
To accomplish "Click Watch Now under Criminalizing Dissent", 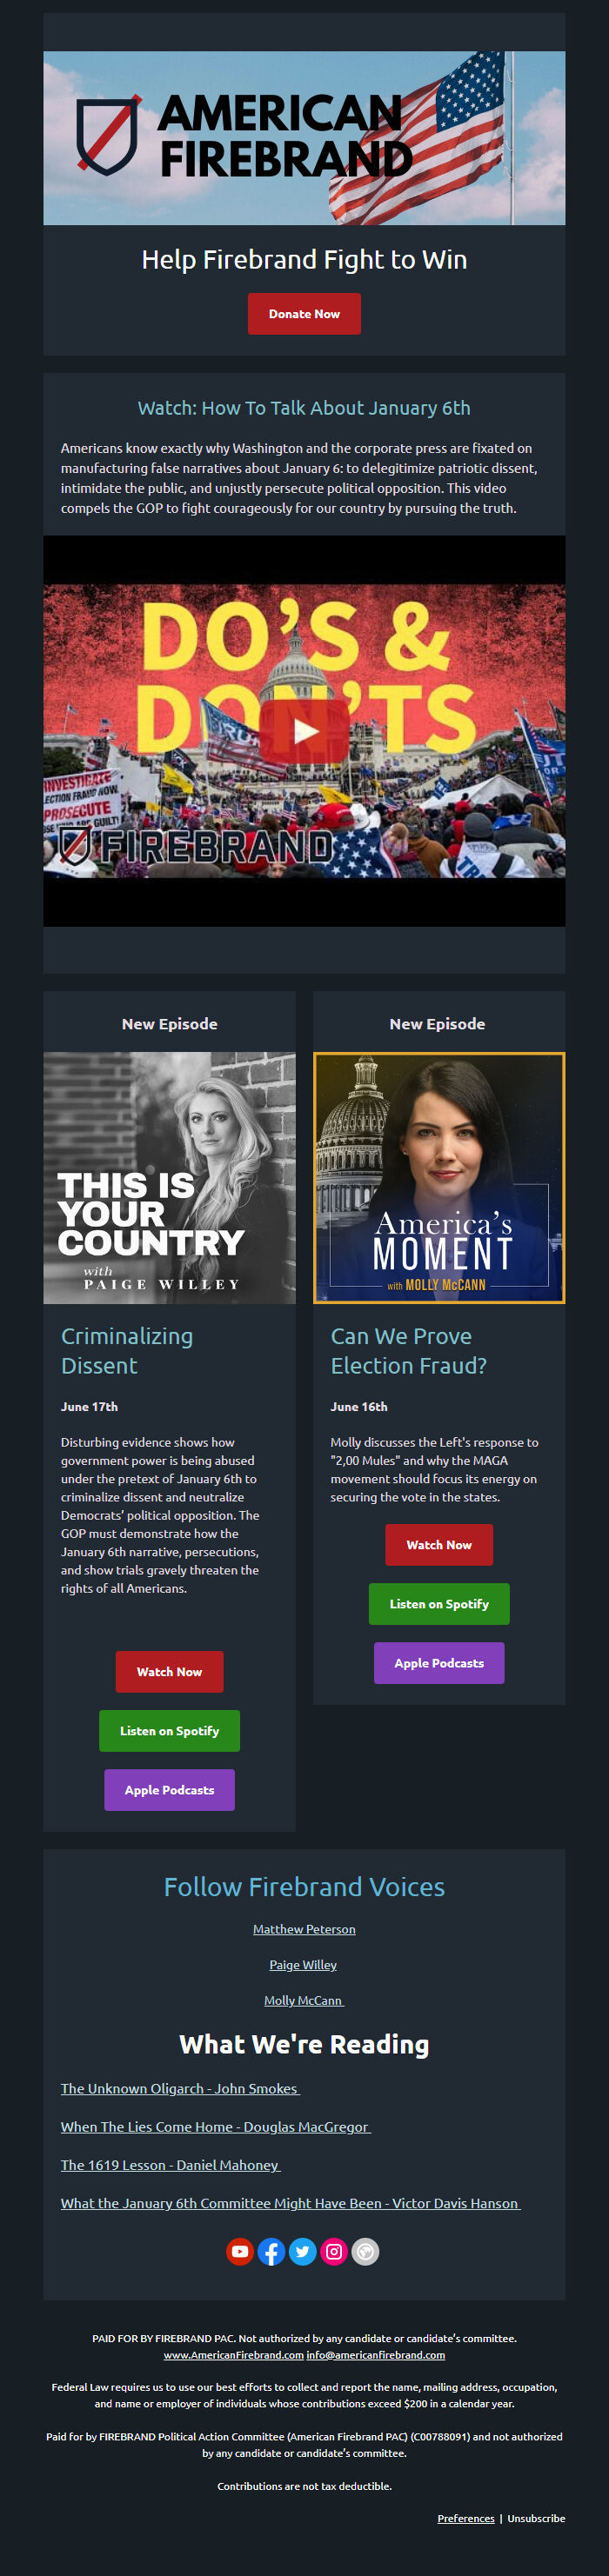I will pos(169,1672).
